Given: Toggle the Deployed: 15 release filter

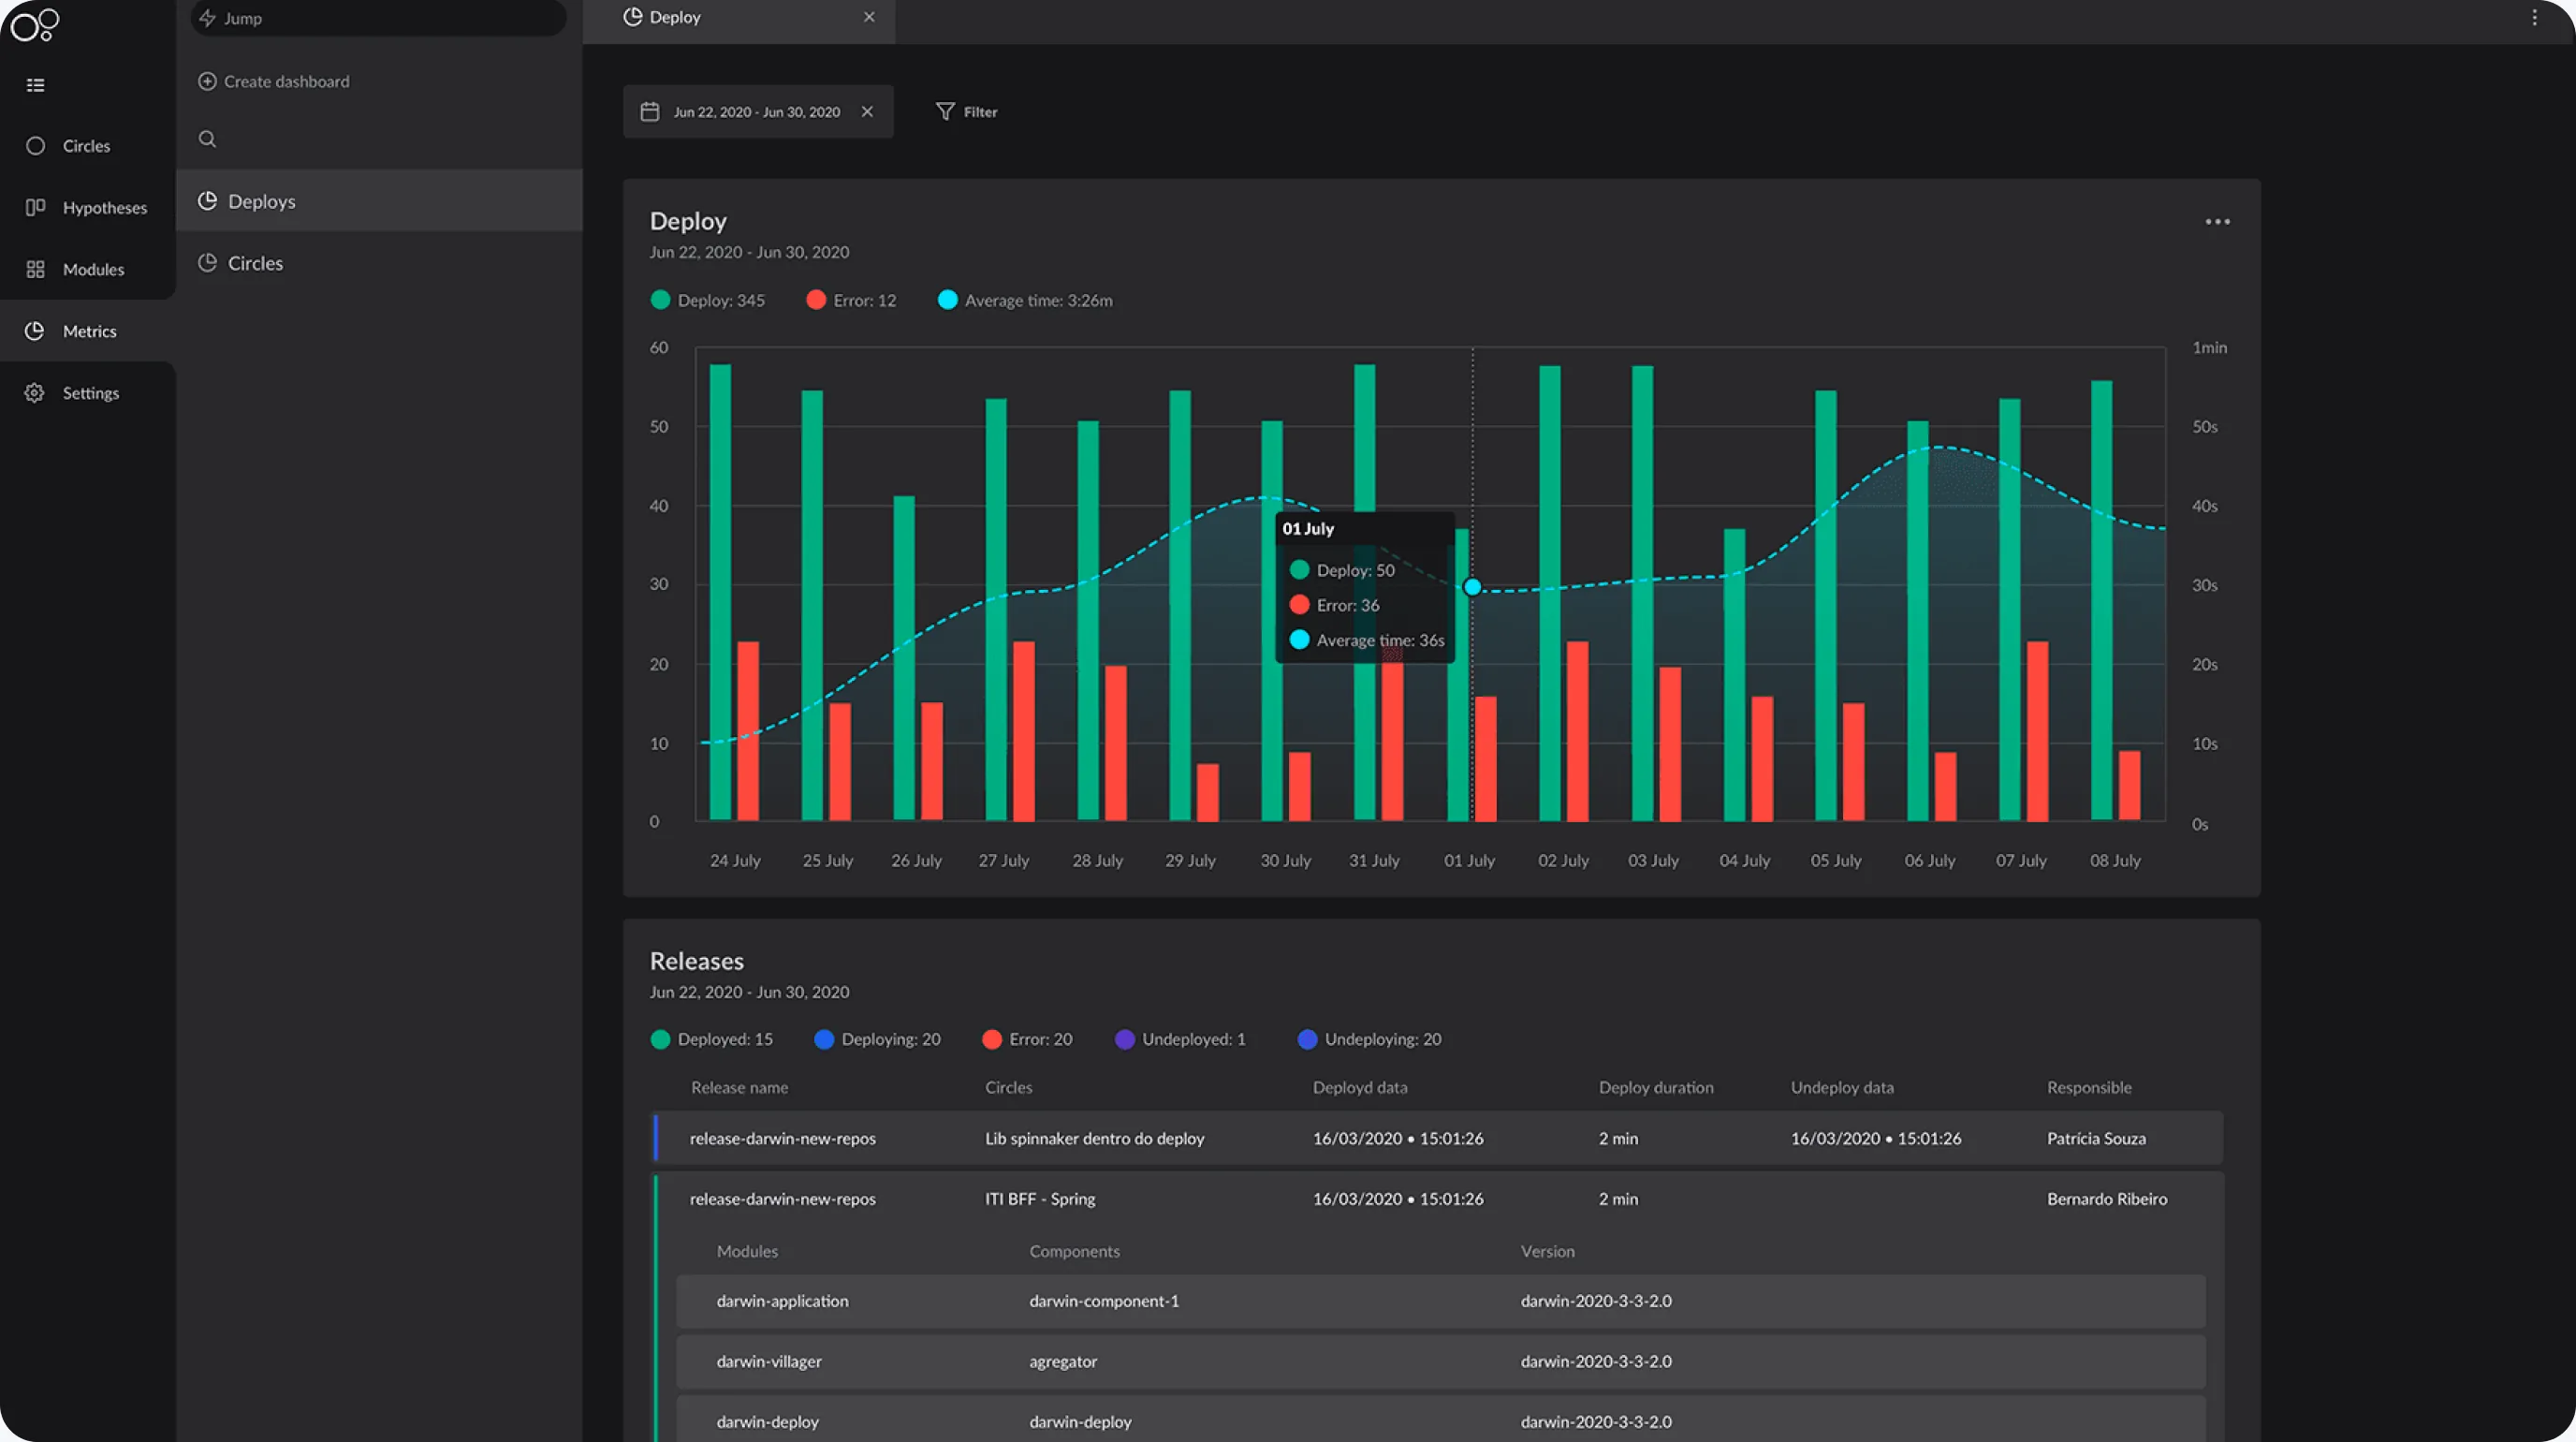Looking at the screenshot, I should point(712,1040).
